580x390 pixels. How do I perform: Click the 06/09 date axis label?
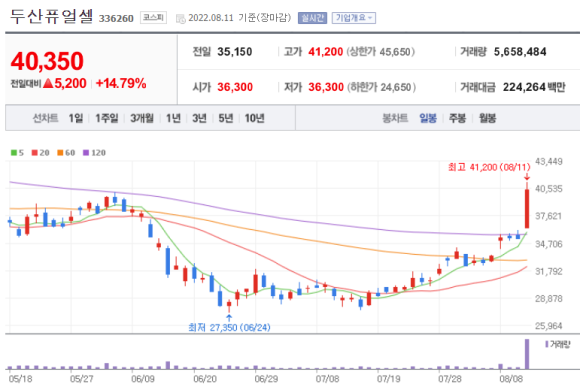coord(143,379)
